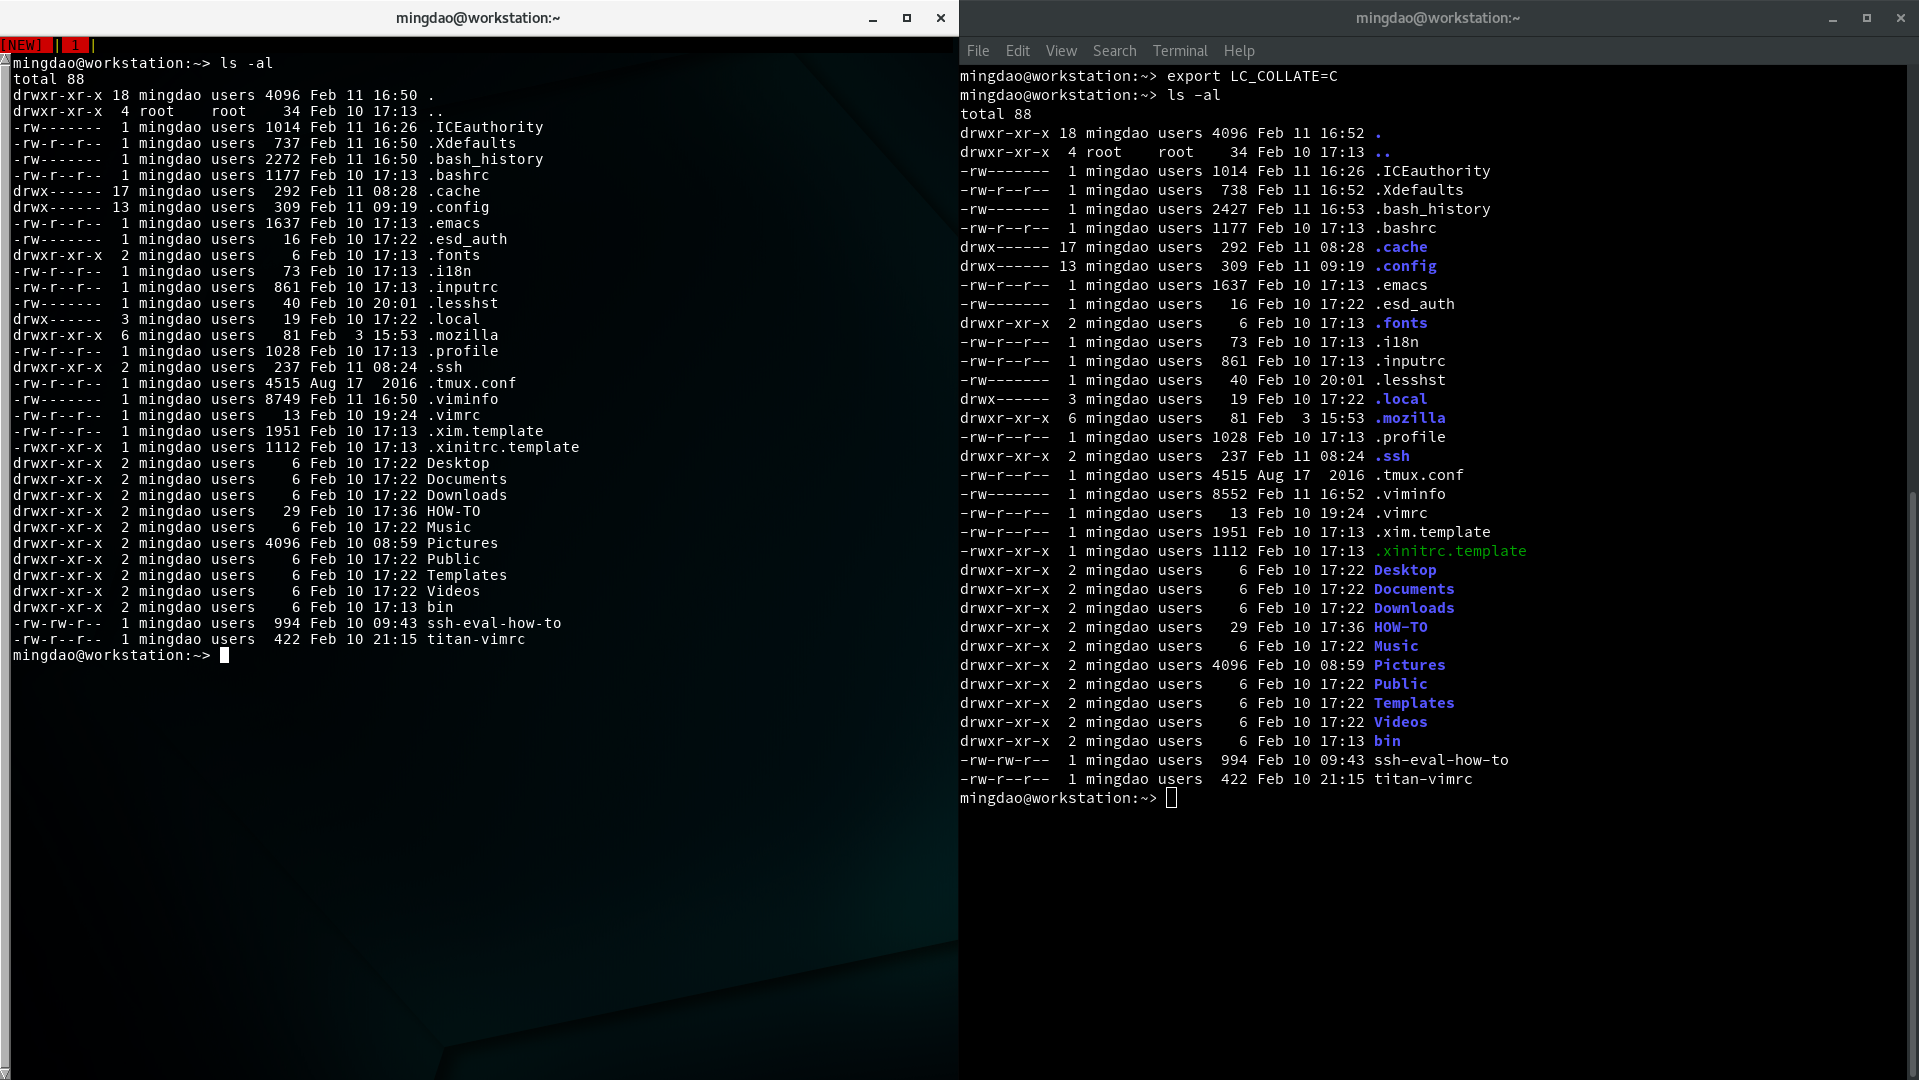
Task: Click the left terminal title bar text
Action: [478, 18]
